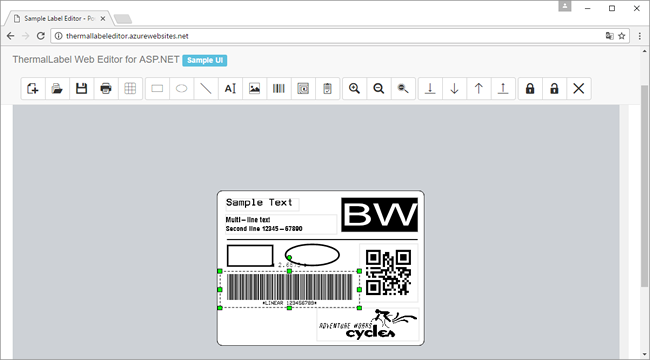Viewport: 650px width, 360px height.
Task: Select the Sample Label Editor tab
Action: [59, 19]
